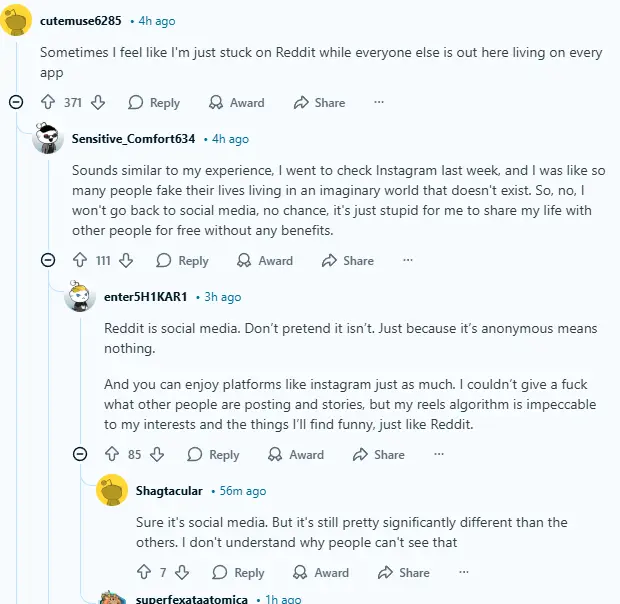Downvote Sensitive_Comfort634's comment

tap(126, 260)
